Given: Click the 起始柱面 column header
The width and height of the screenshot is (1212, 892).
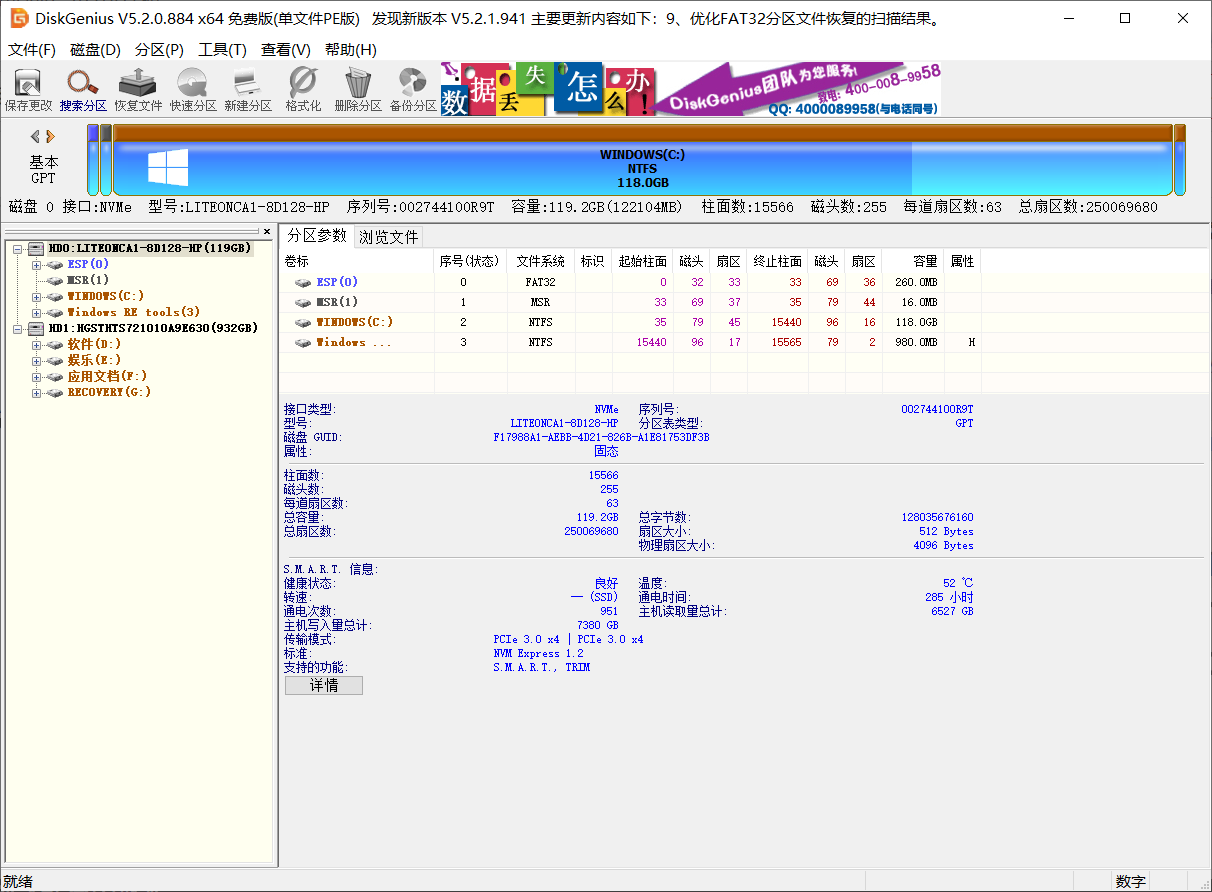Looking at the screenshot, I should pos(642,261).
